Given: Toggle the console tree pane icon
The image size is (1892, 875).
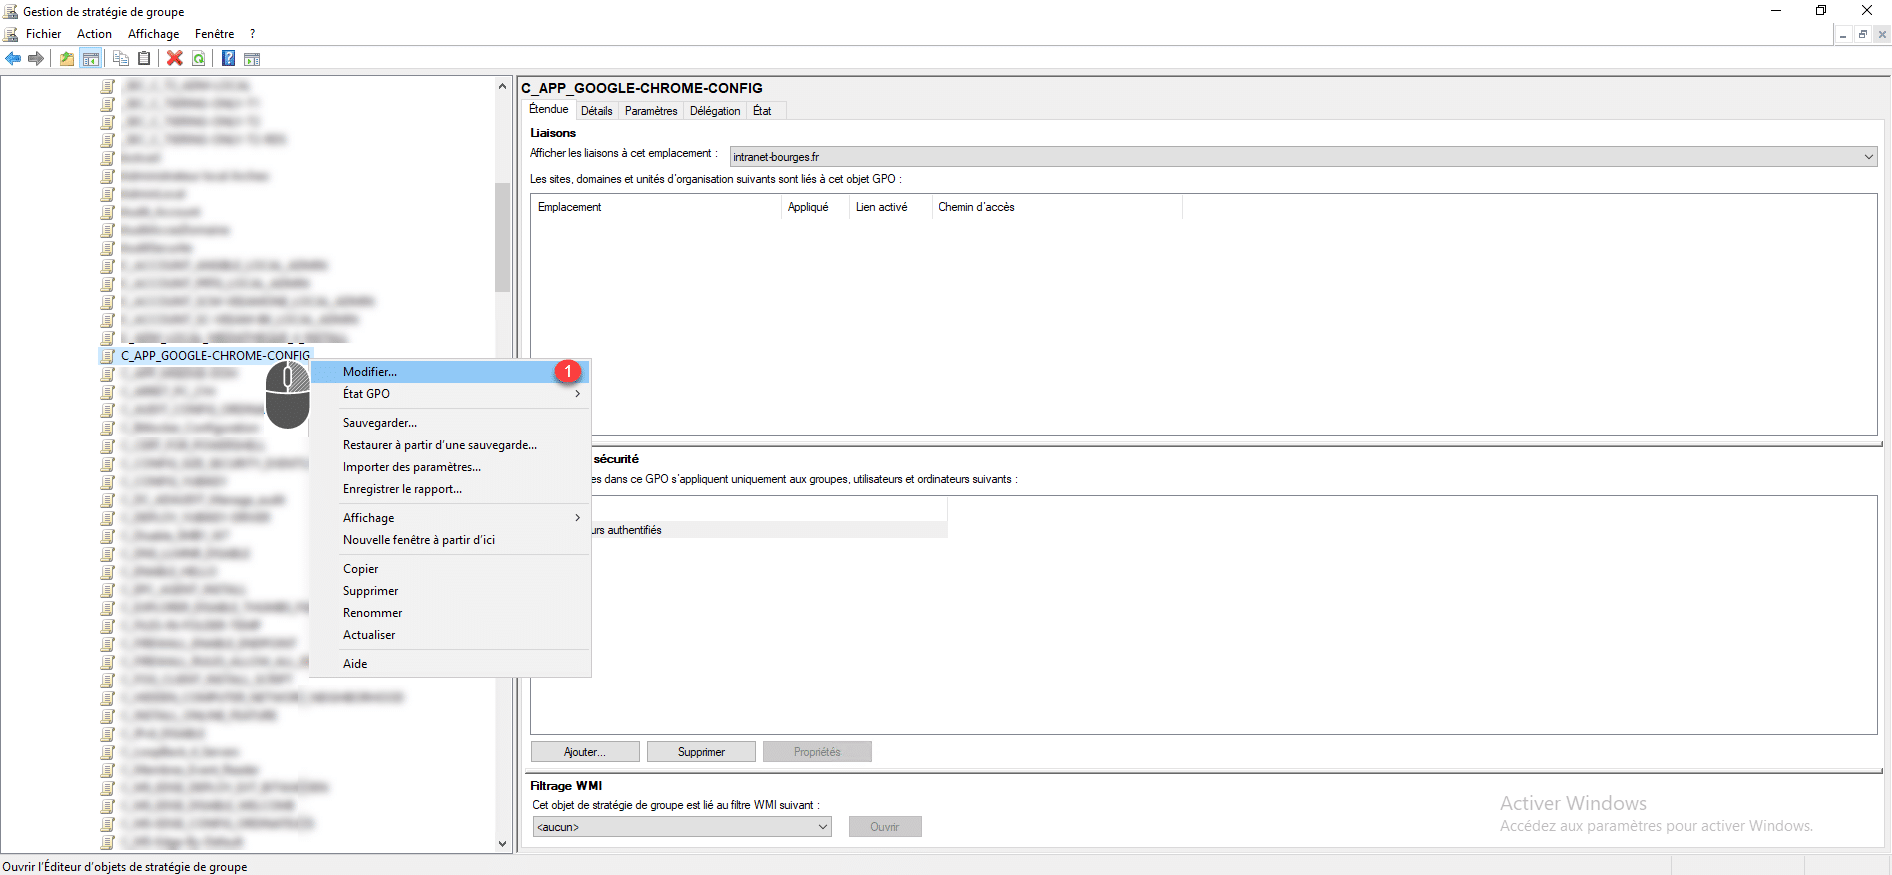Looking at the screenshot, I should tap(90, 59).
